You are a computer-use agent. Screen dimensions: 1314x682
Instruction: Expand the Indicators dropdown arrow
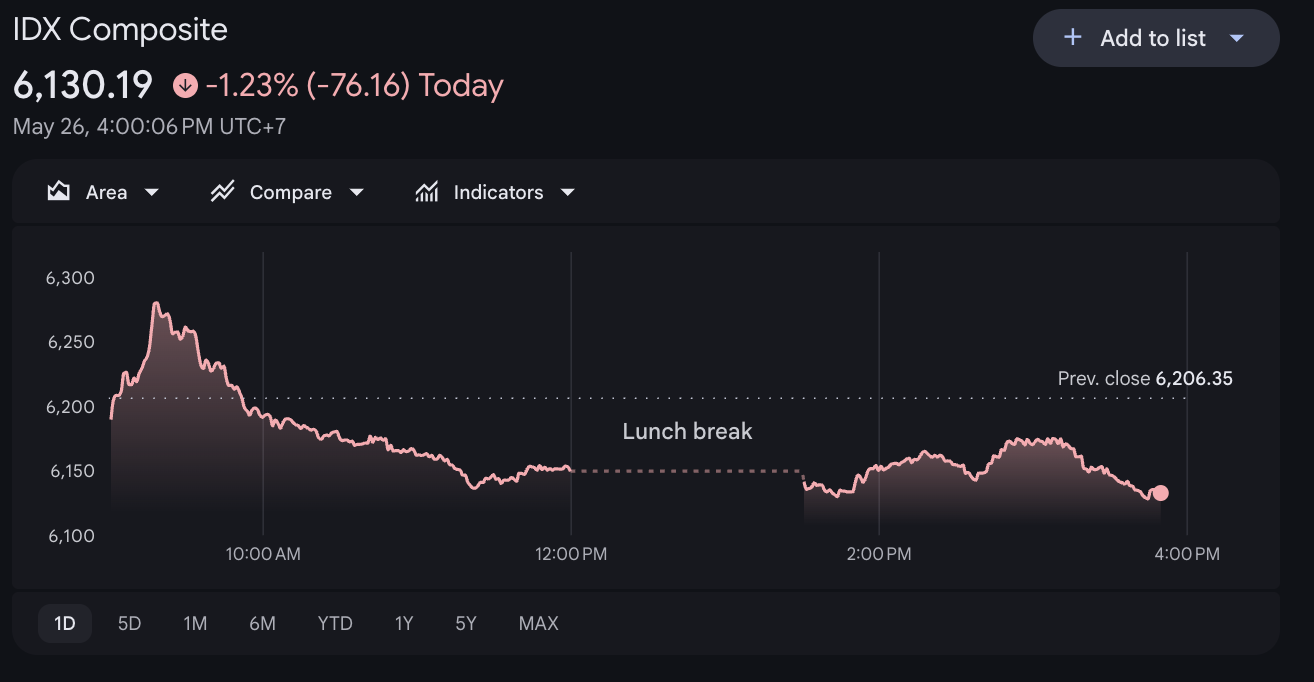click(x=568, y=192)
